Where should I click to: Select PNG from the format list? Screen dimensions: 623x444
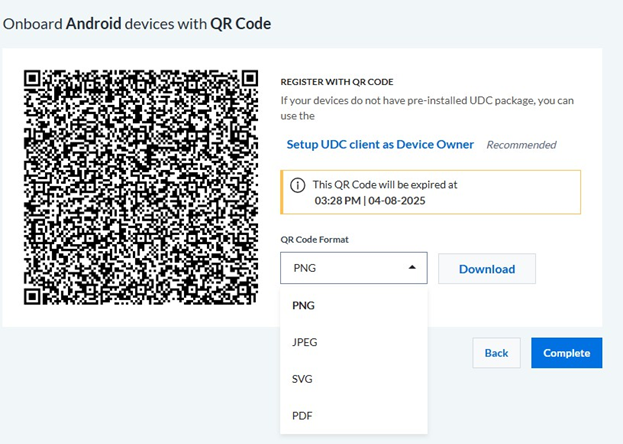point(303,306)
